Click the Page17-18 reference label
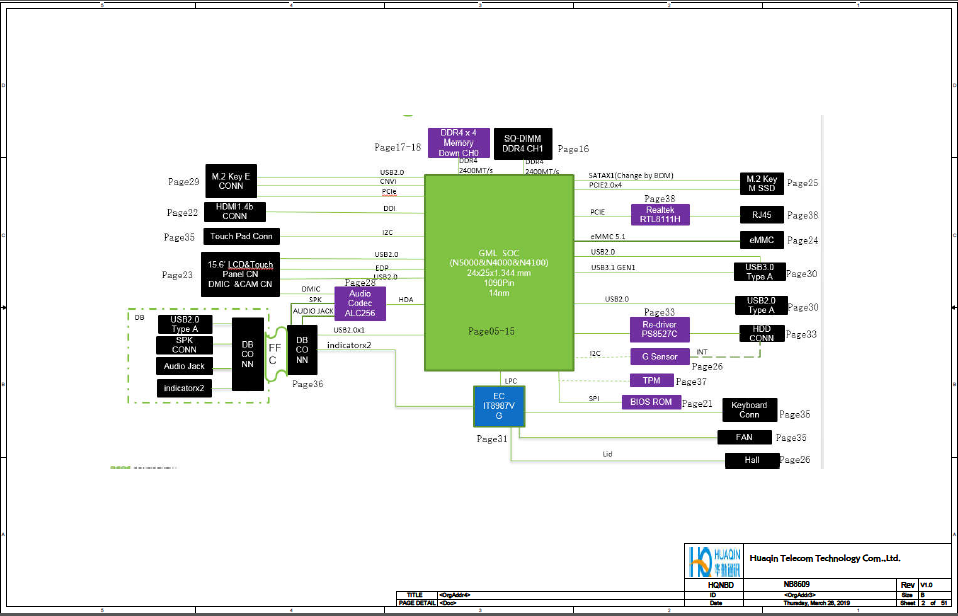The image size is (958, 616). tap(398, 147)
